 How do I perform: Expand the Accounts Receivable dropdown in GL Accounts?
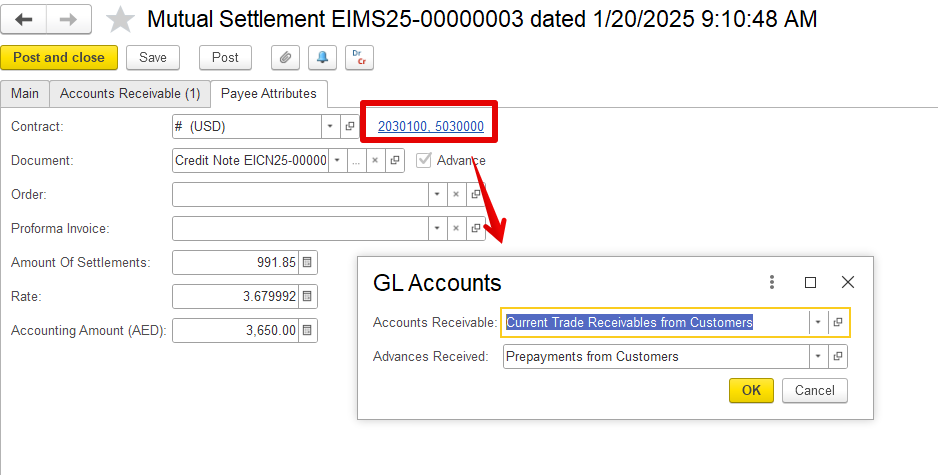coord(818,322)
